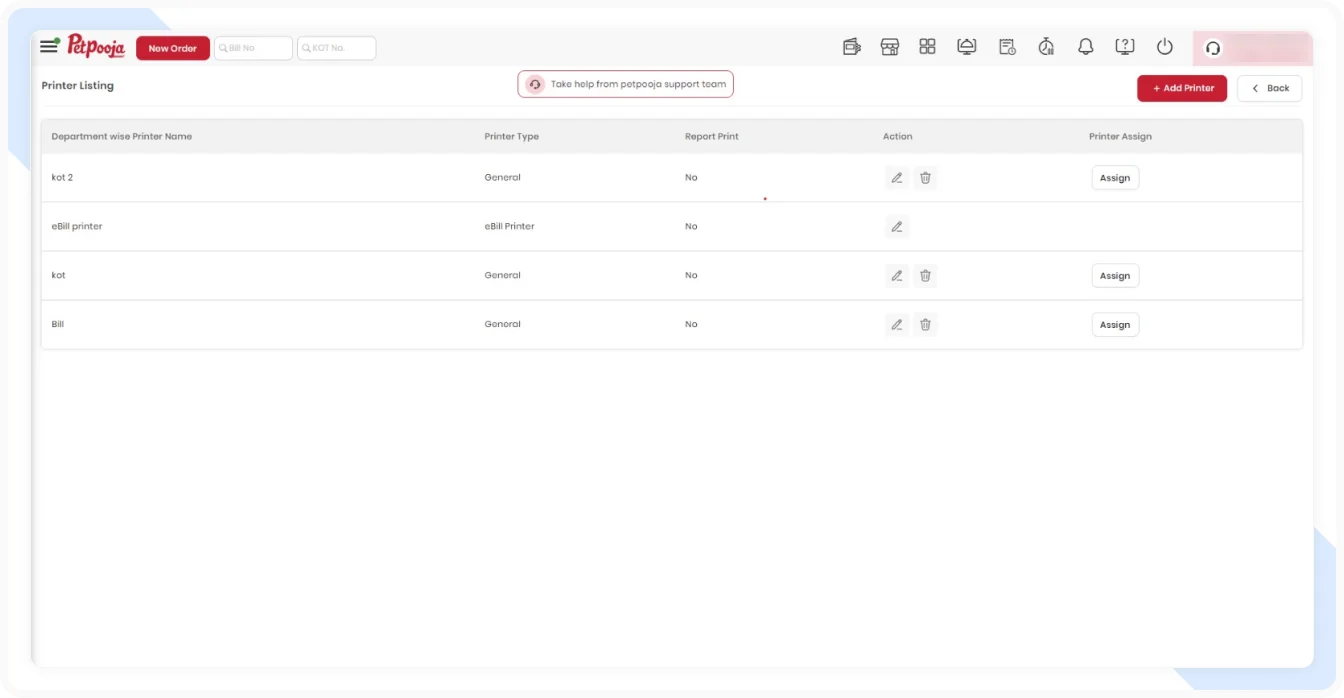Viewport: 1344px width, 698px height.
Task: Take help from petpooja support team
Action: point(625,85)
